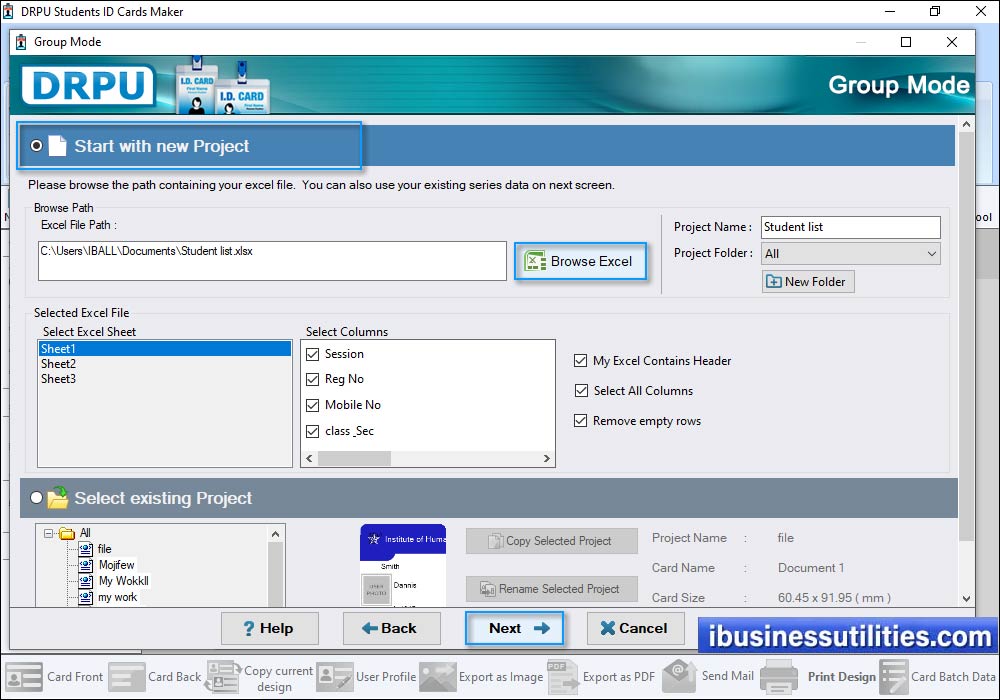
Task: Click inside the Excel File Path field
Action: 270,260
